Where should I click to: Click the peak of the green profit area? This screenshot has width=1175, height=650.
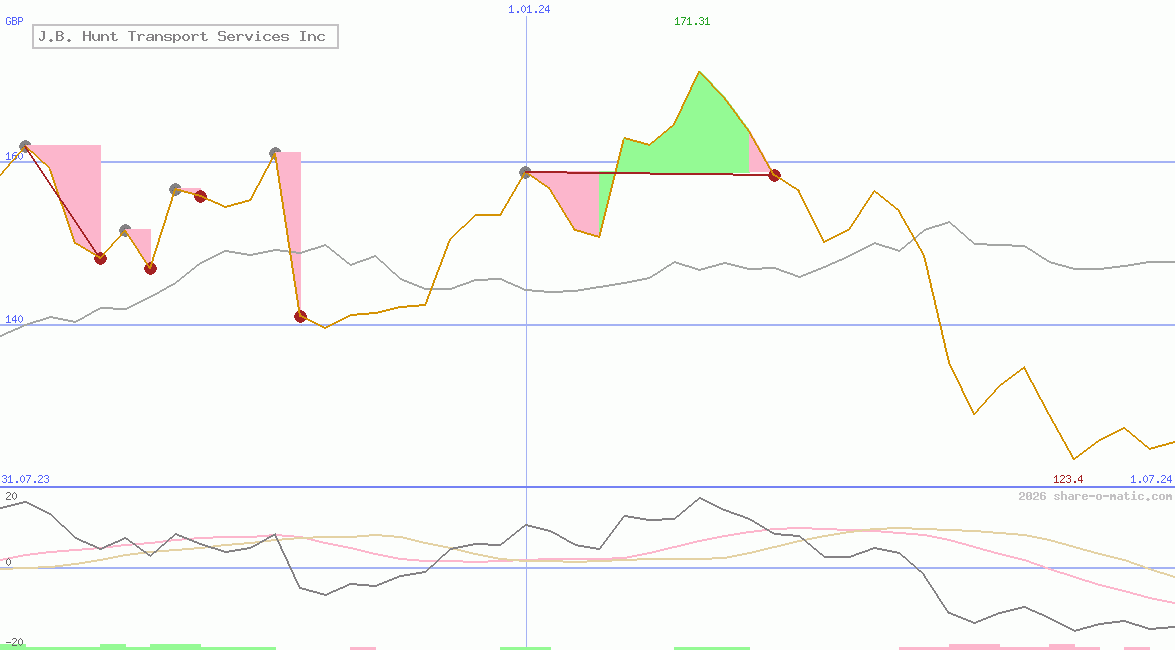[699, 72]
